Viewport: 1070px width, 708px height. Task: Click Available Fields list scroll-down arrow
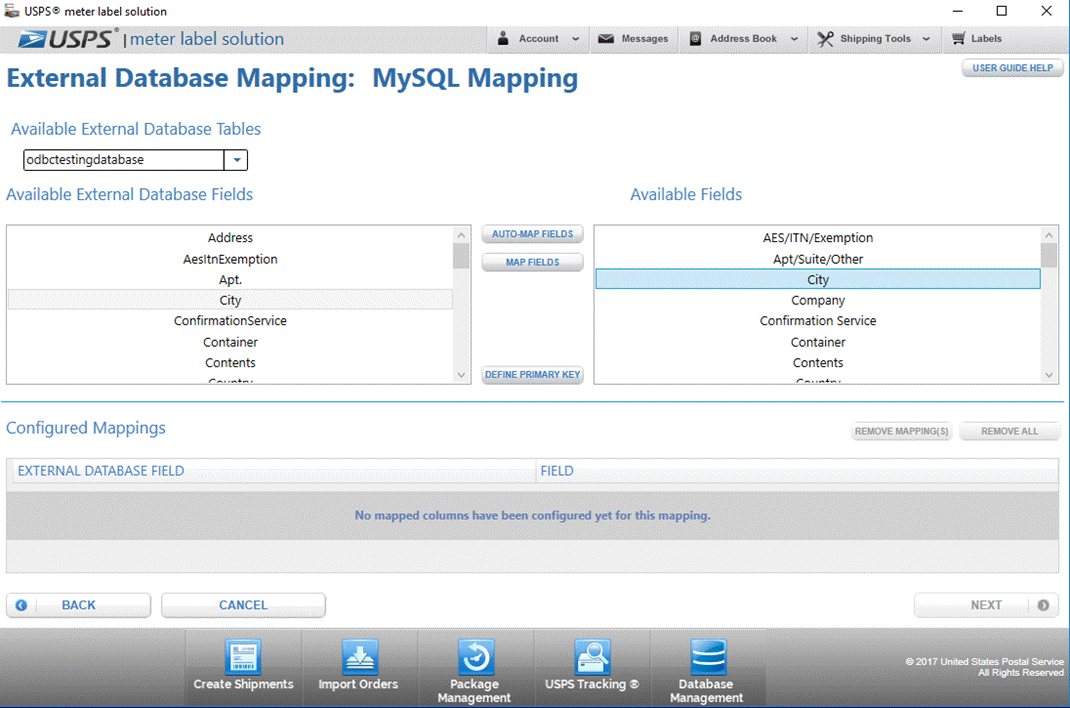click(x=1049, y=375)
